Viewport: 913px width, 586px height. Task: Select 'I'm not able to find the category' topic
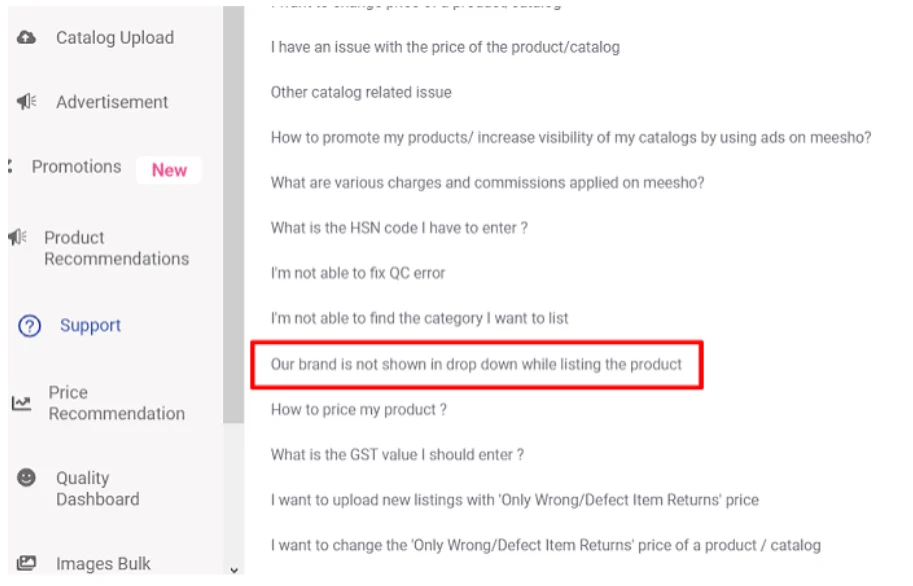tap(419, 319)
